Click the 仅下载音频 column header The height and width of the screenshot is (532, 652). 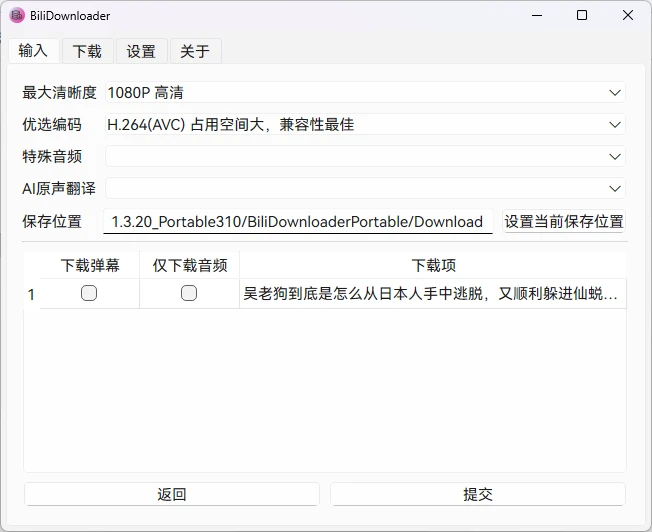point(190,265)
